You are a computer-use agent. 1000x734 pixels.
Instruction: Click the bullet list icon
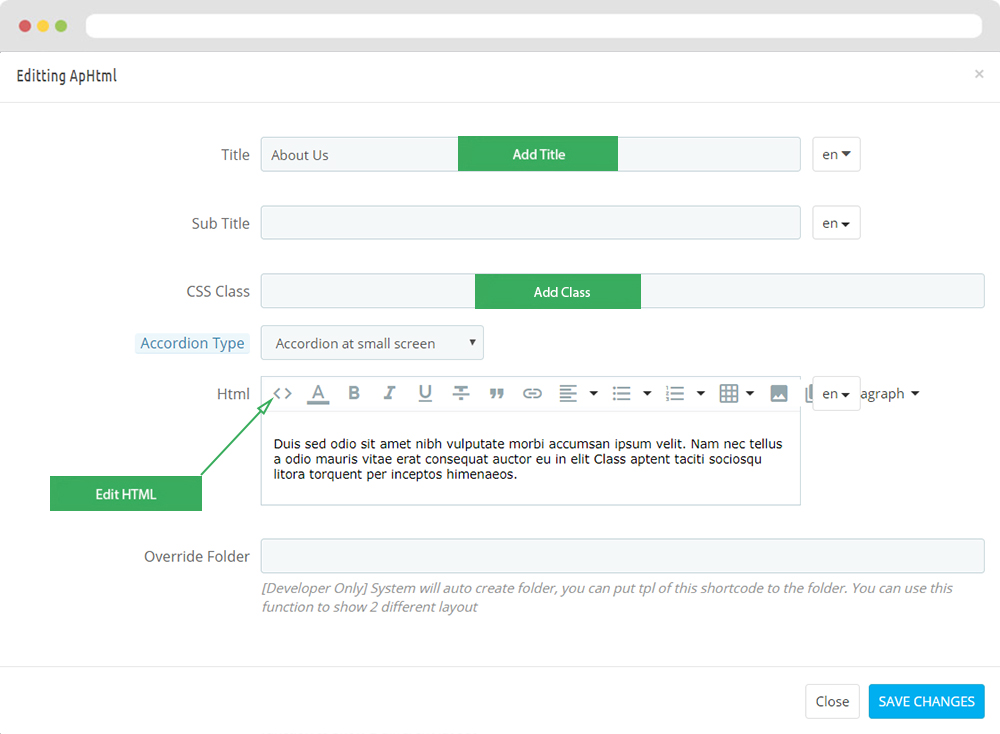point(622,394)
